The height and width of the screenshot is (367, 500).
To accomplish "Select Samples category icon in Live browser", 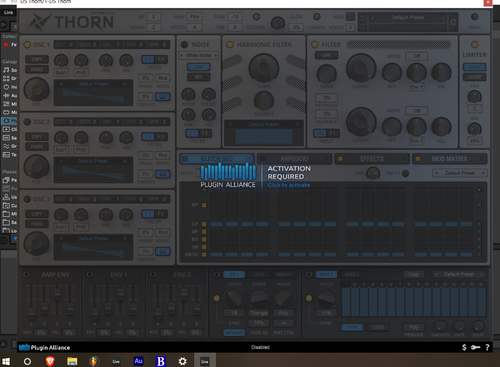I will pos(6,138).
